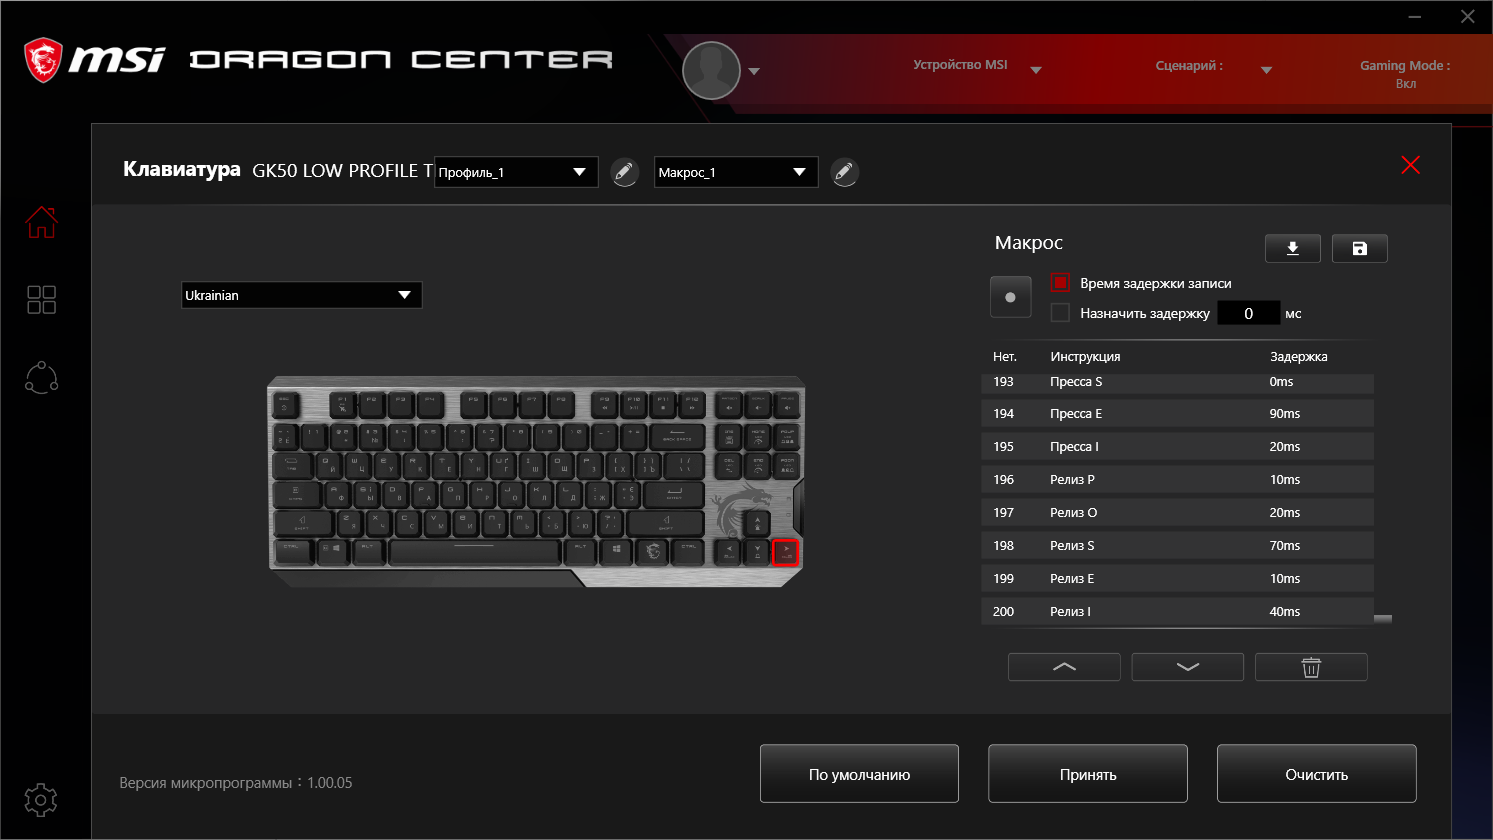1493x840 pixels.
Task: Enable the Назначить задержку checkbox
Action: 1060,313
